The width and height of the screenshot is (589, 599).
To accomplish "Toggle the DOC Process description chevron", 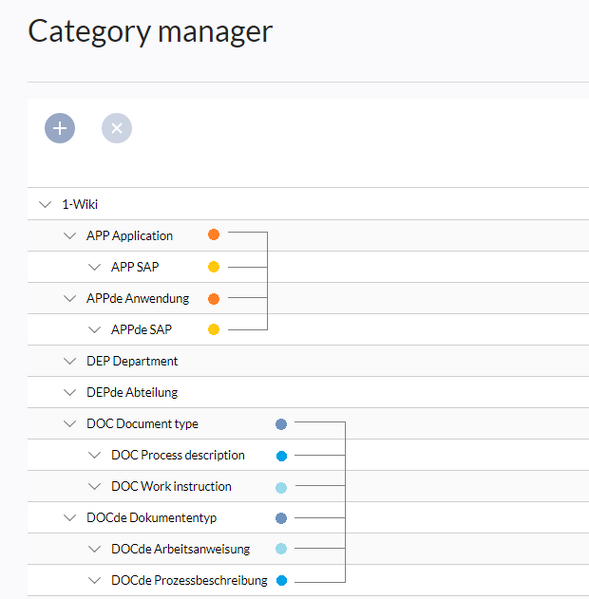I will (x=94, y=455).
